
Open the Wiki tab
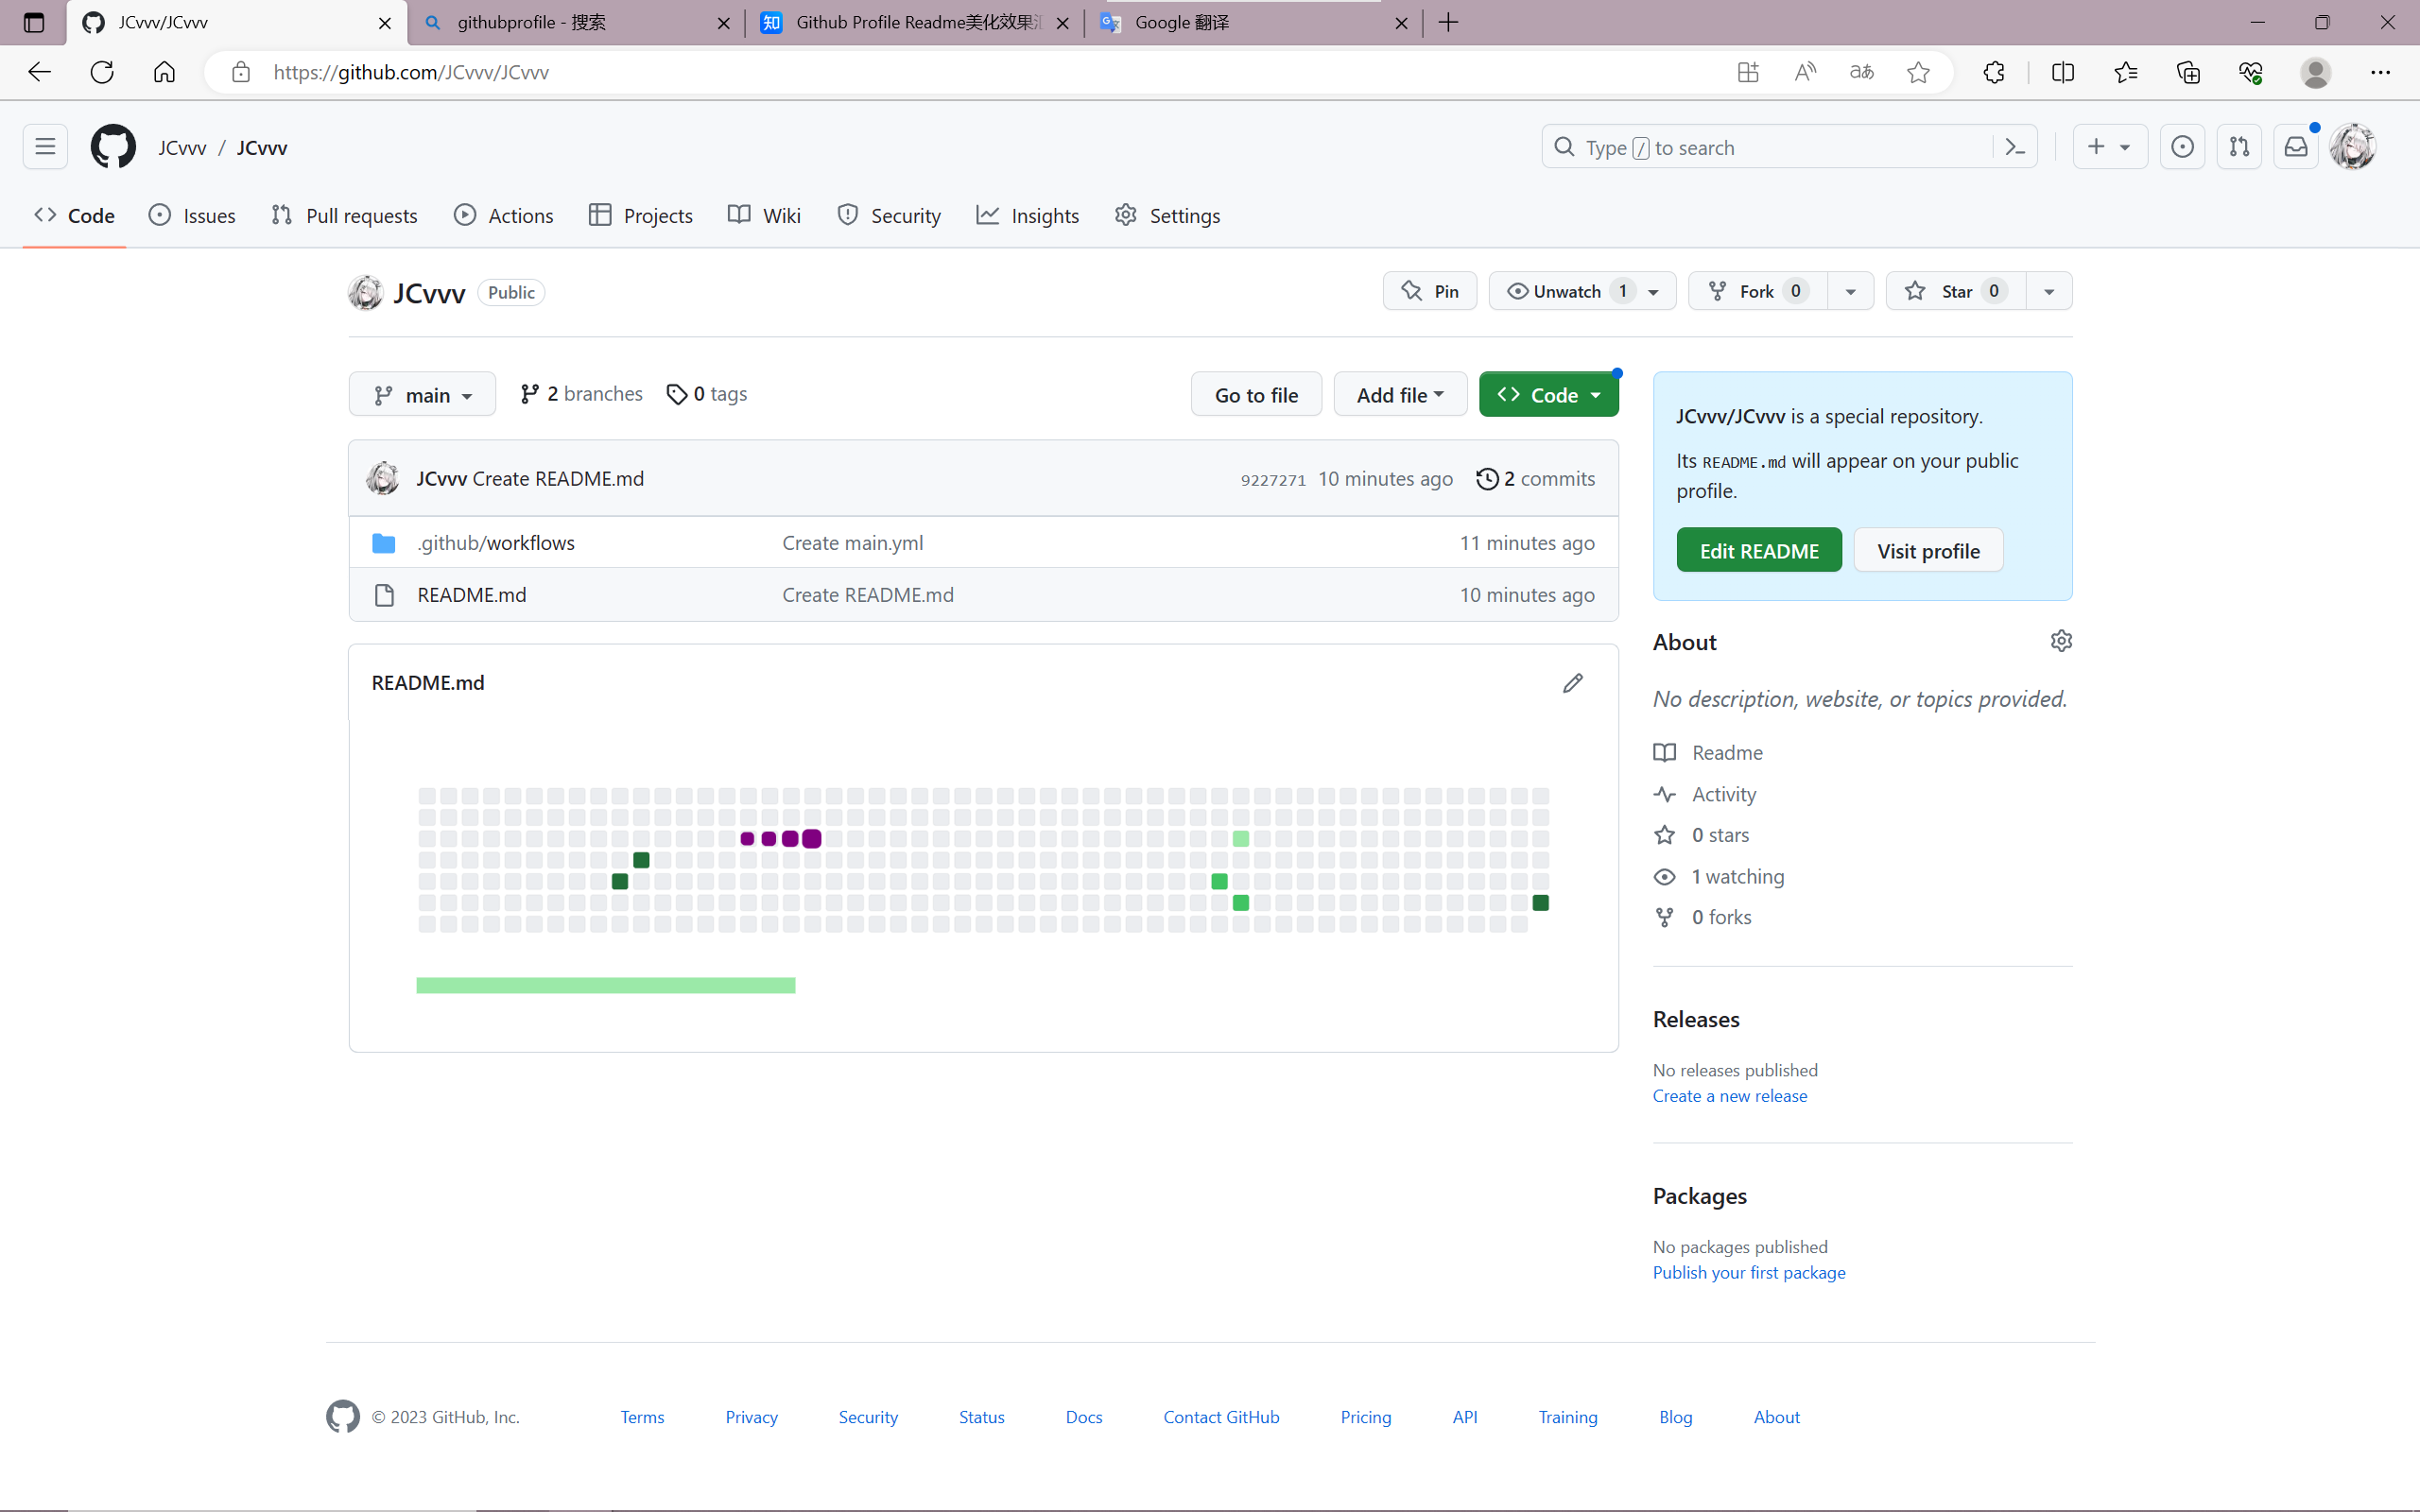coord(765,215)
